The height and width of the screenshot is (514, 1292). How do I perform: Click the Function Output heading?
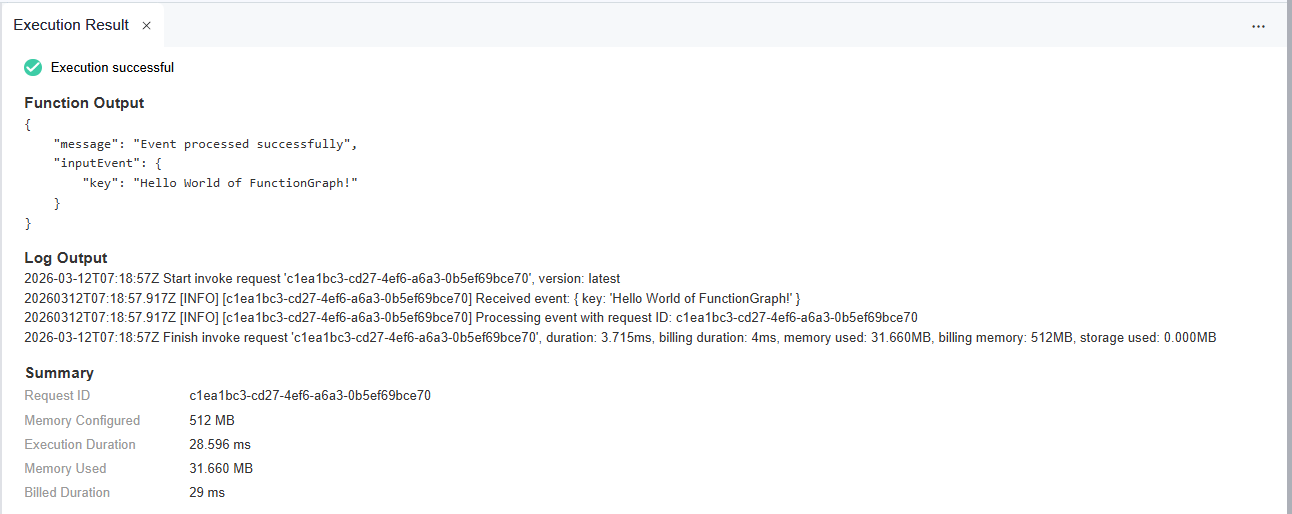[84, 103]
